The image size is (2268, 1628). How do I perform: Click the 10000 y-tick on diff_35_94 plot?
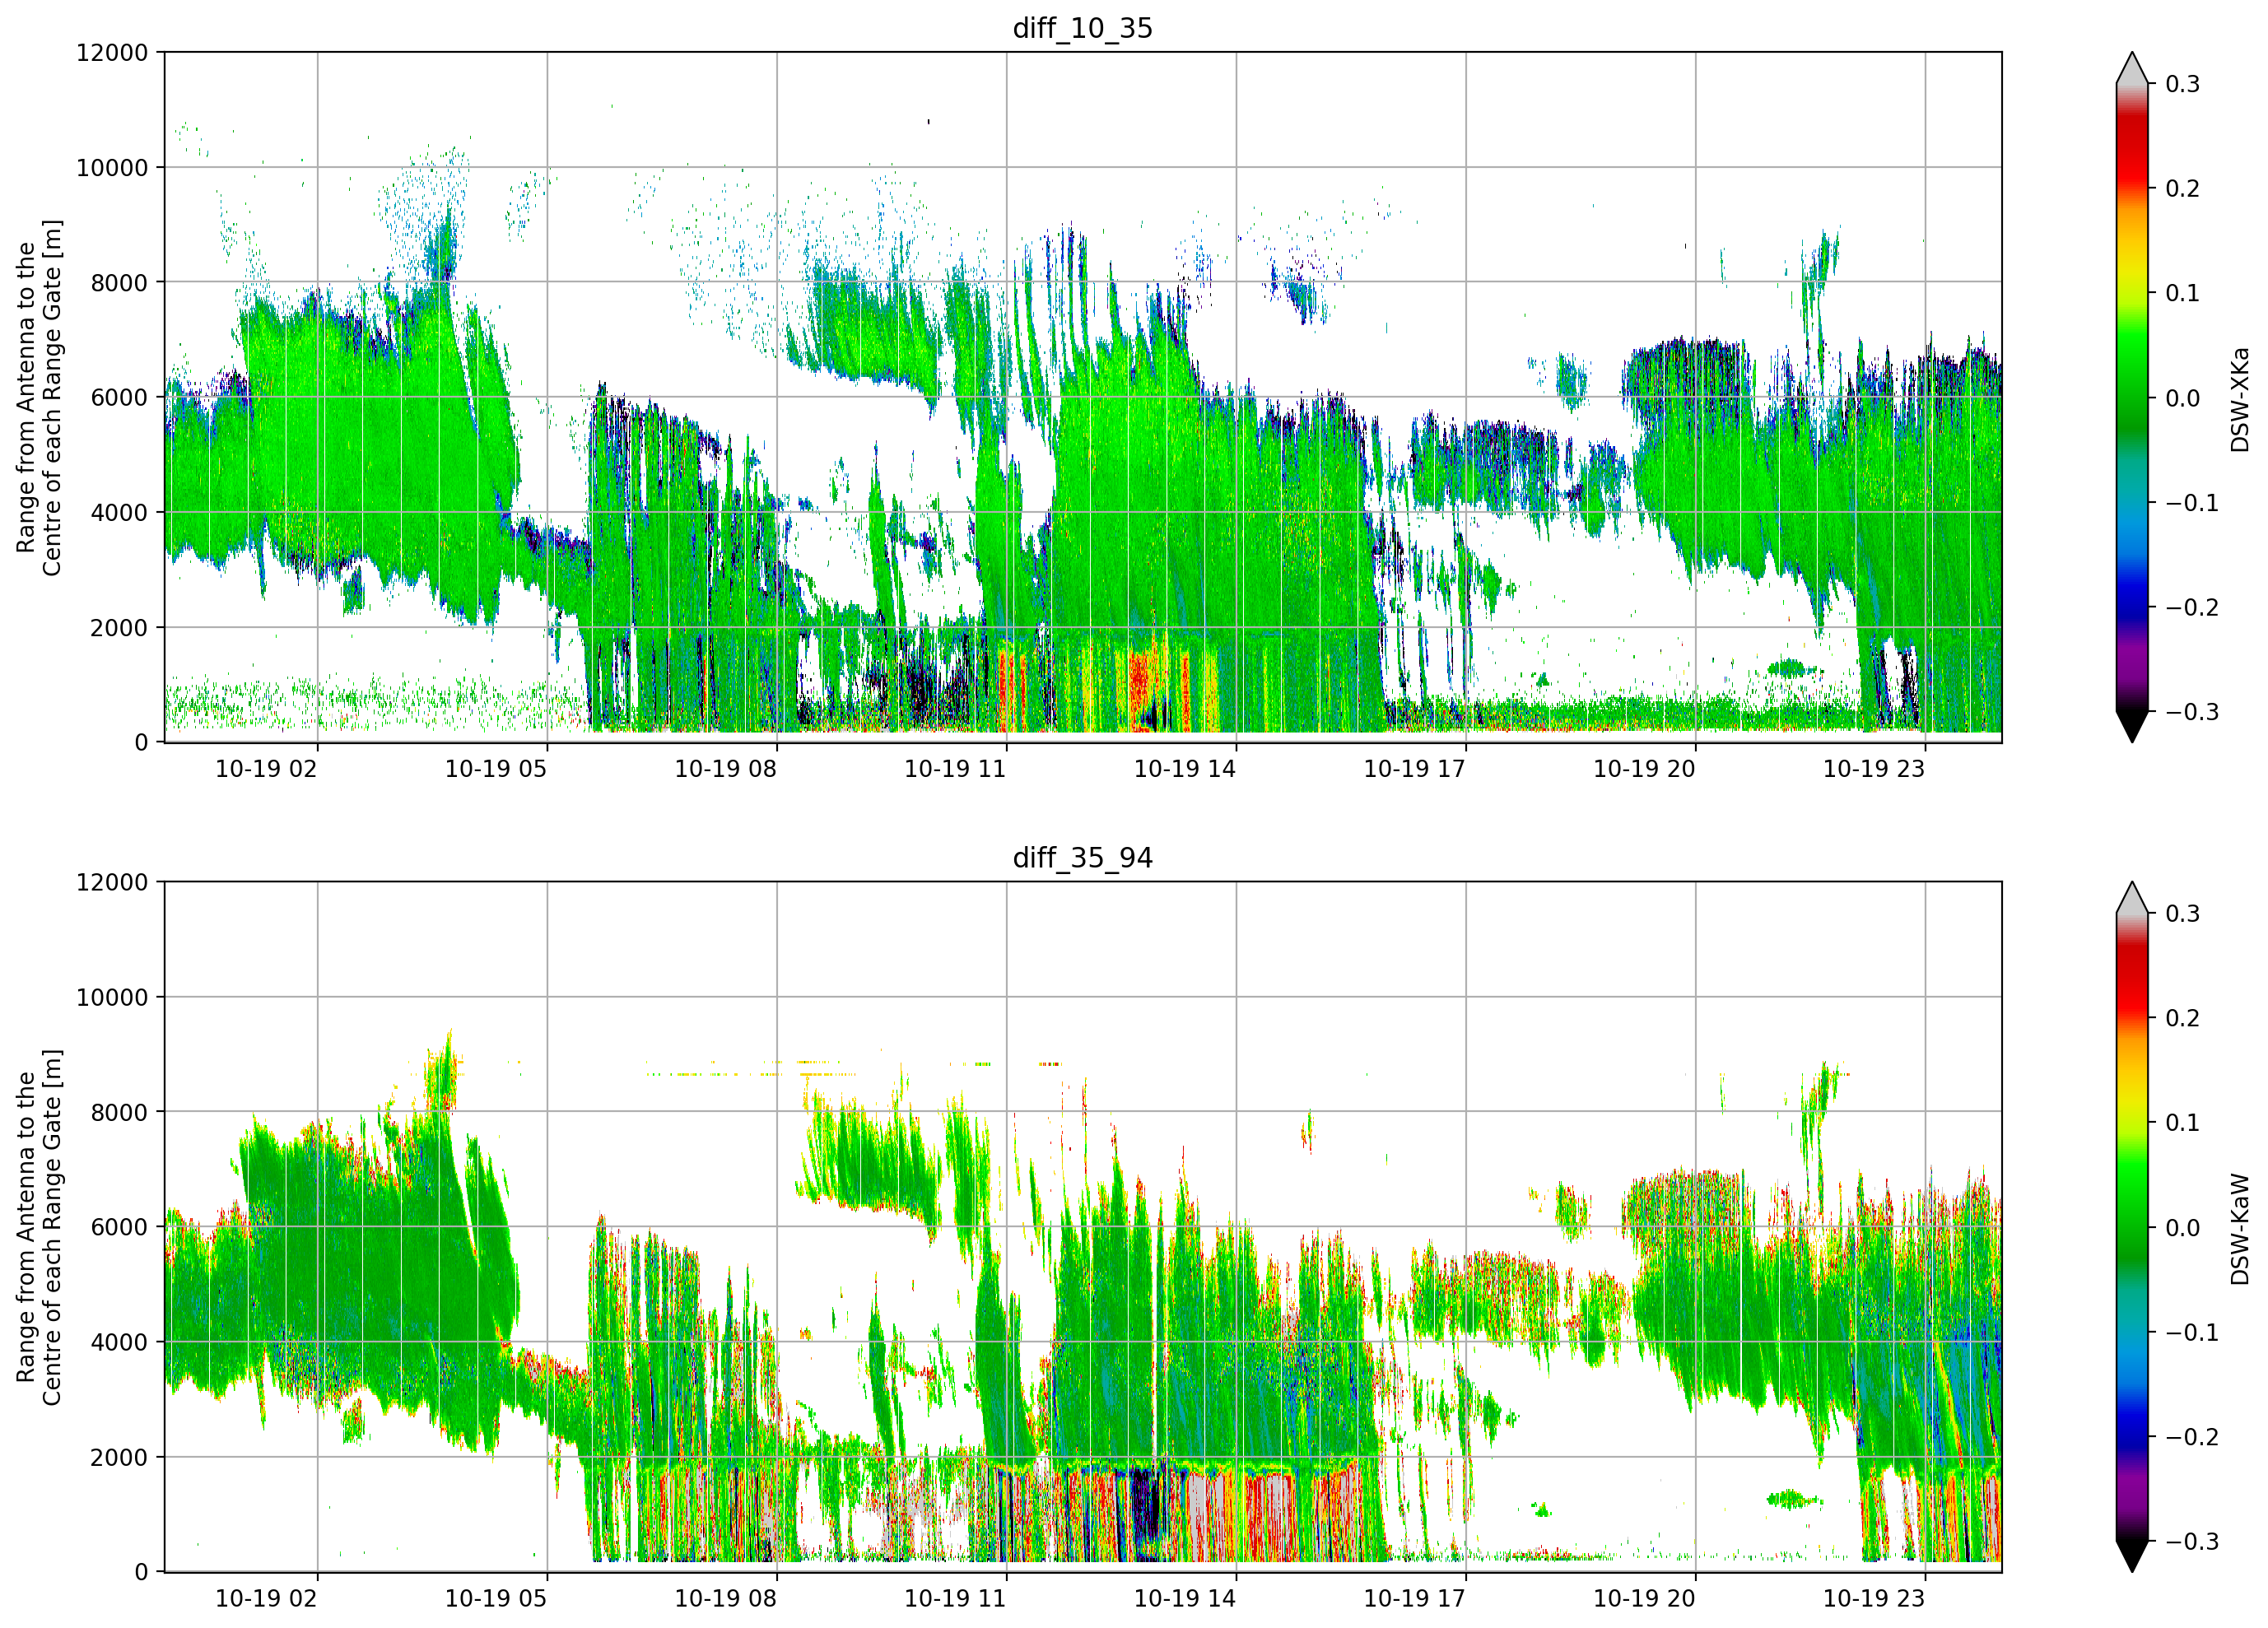pos(112,997)
